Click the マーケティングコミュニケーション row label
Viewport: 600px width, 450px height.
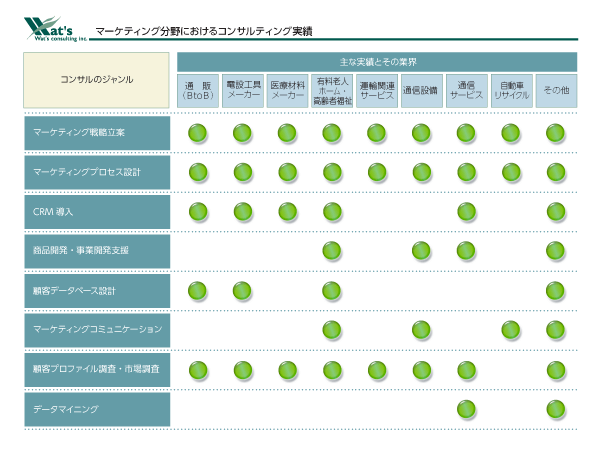pyautogui.click(x=97, y=330)
